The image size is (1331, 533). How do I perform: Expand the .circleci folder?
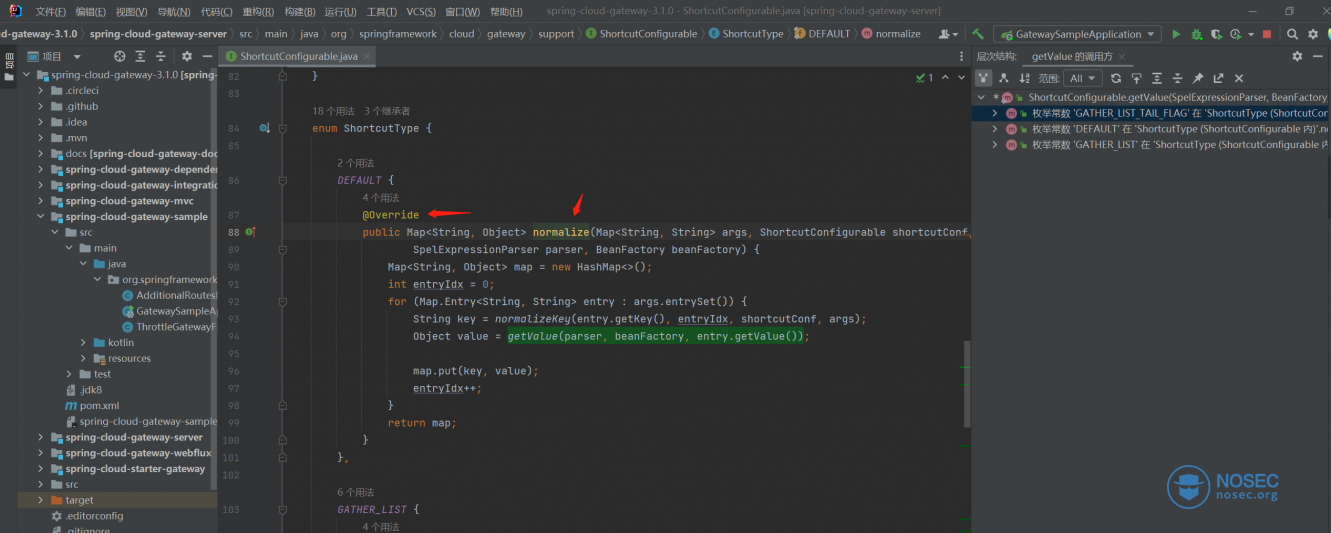41,90
